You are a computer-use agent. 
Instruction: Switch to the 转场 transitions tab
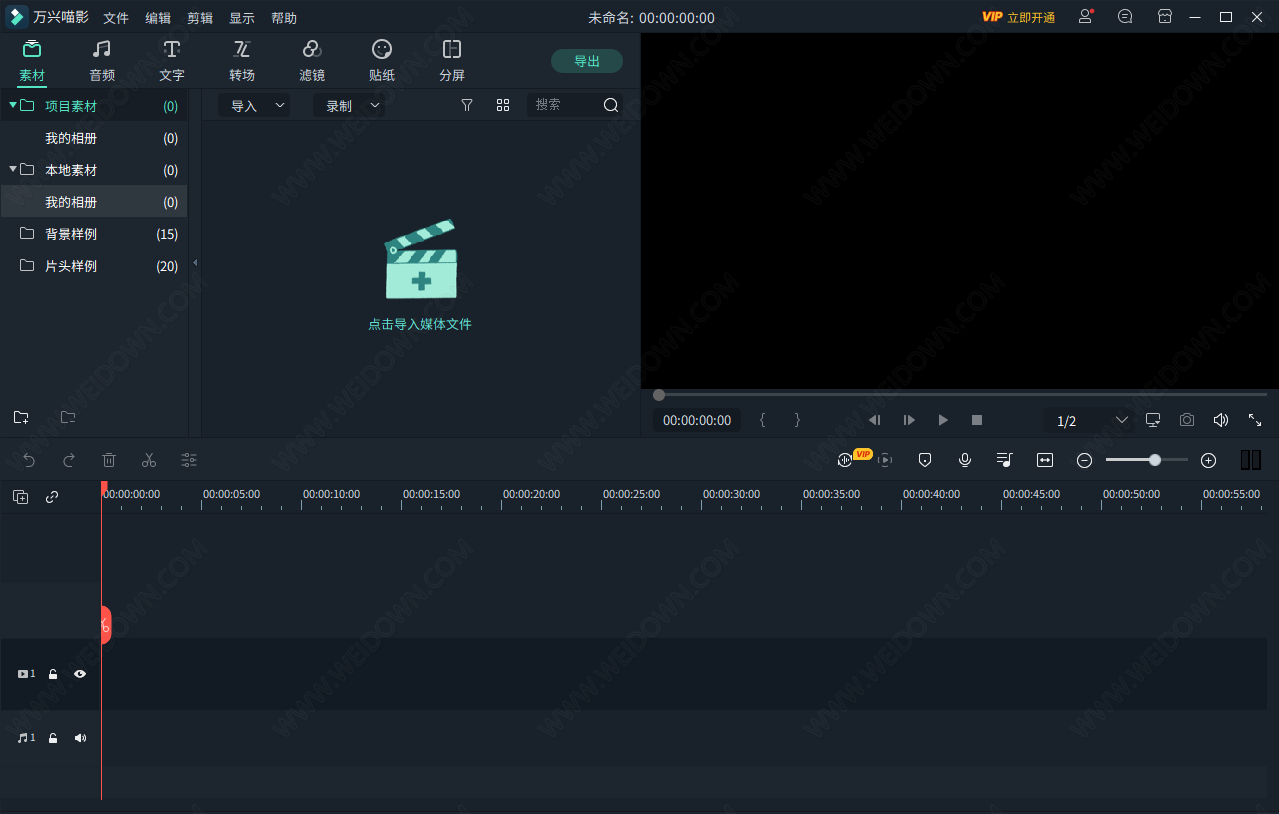pos(242,60)
